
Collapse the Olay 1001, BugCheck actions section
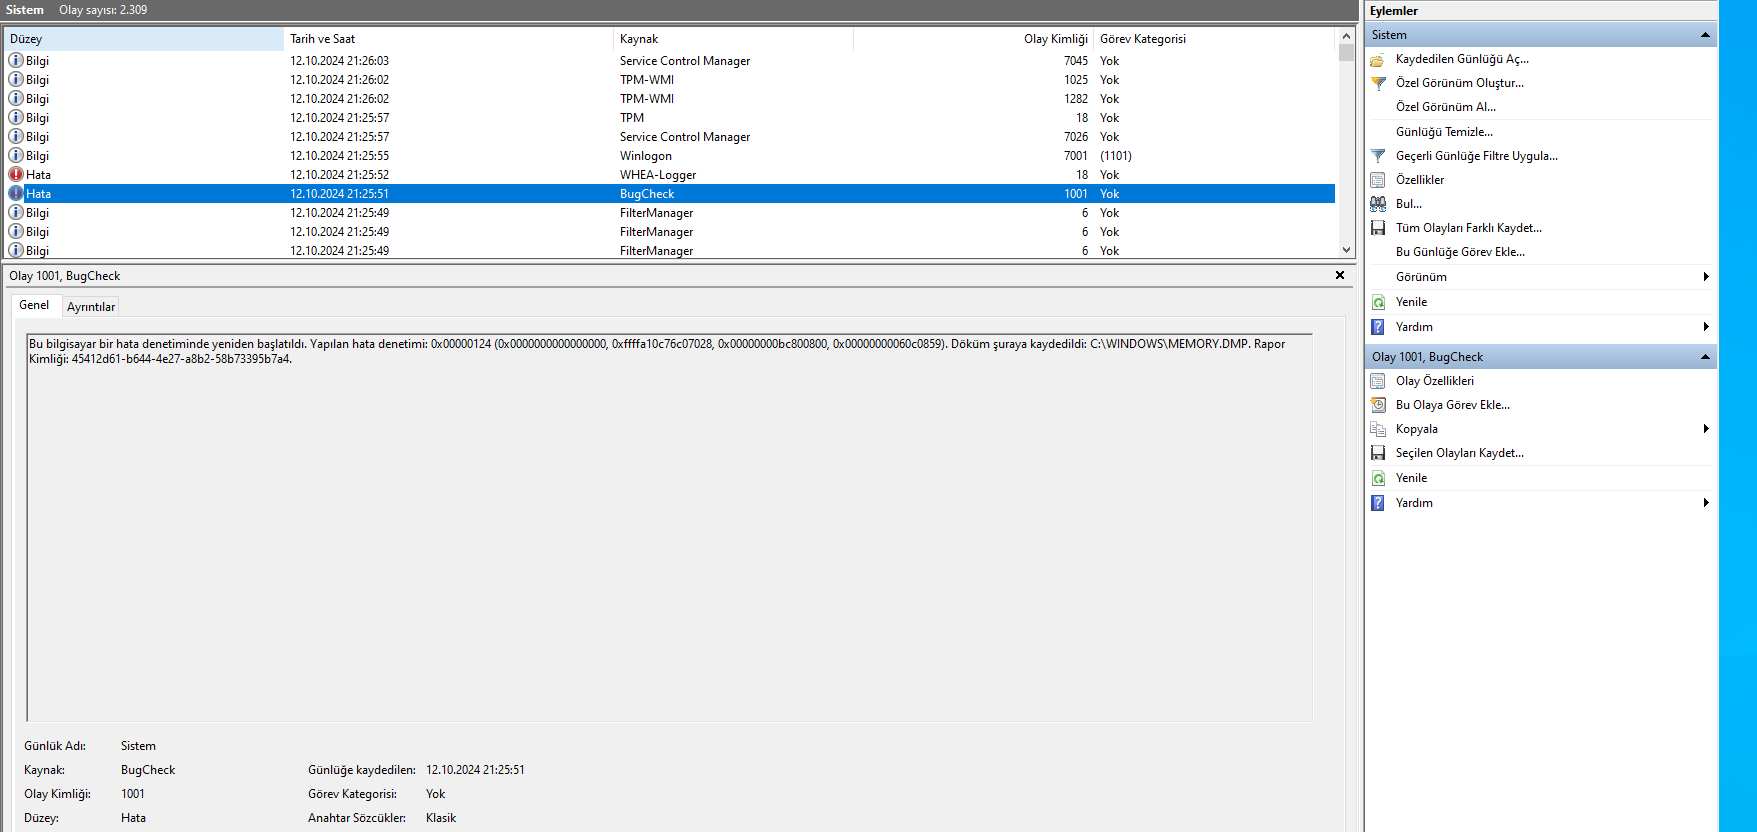[1705, 357]
